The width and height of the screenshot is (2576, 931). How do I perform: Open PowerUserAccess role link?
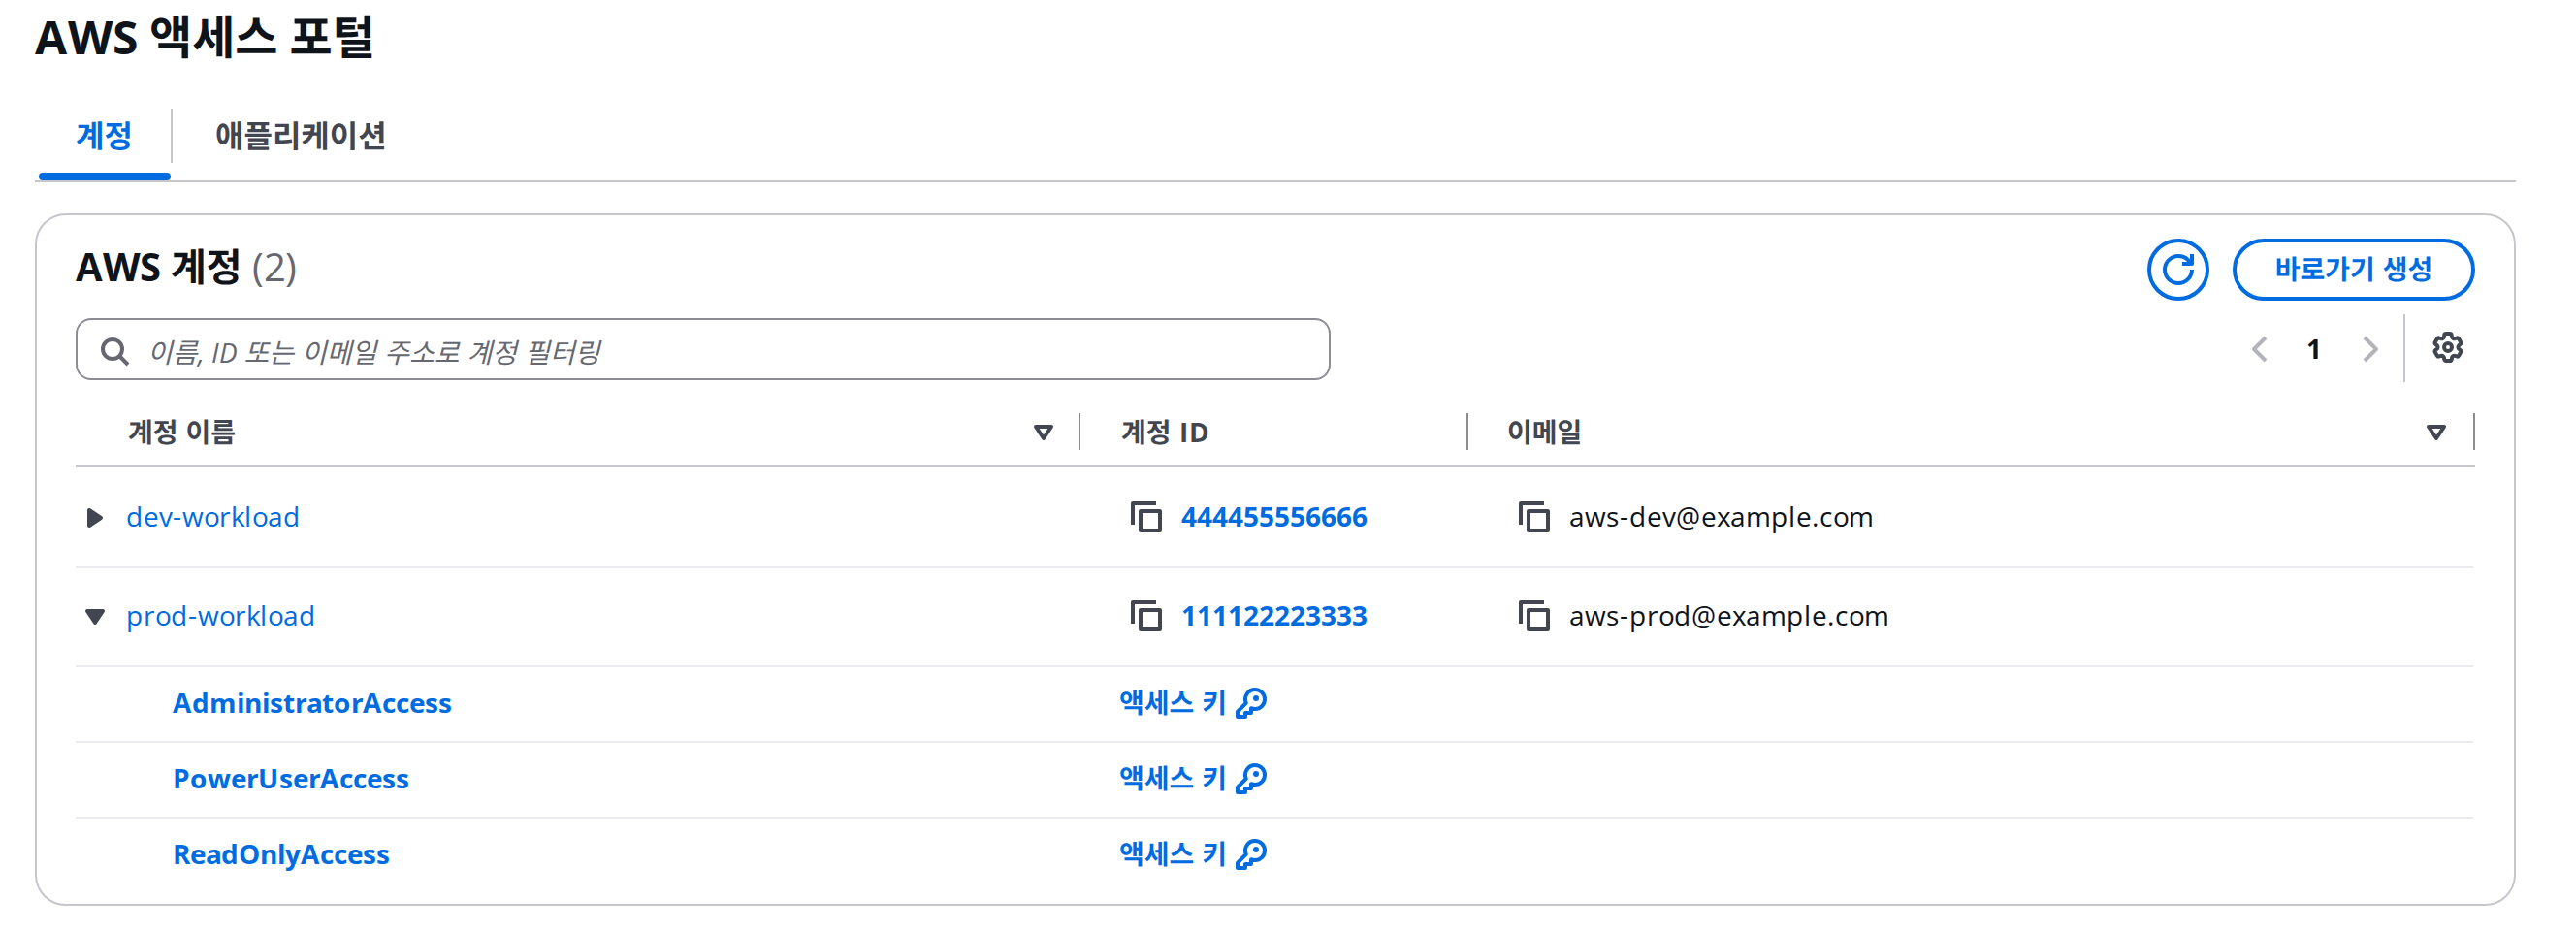click(x=290, y=779)
